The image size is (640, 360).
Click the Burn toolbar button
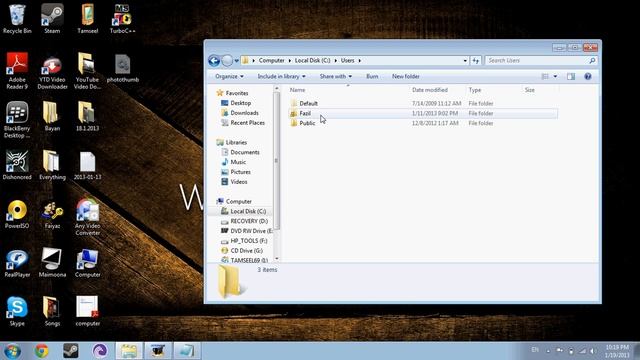pyautogui.click(x=372, y=76)
